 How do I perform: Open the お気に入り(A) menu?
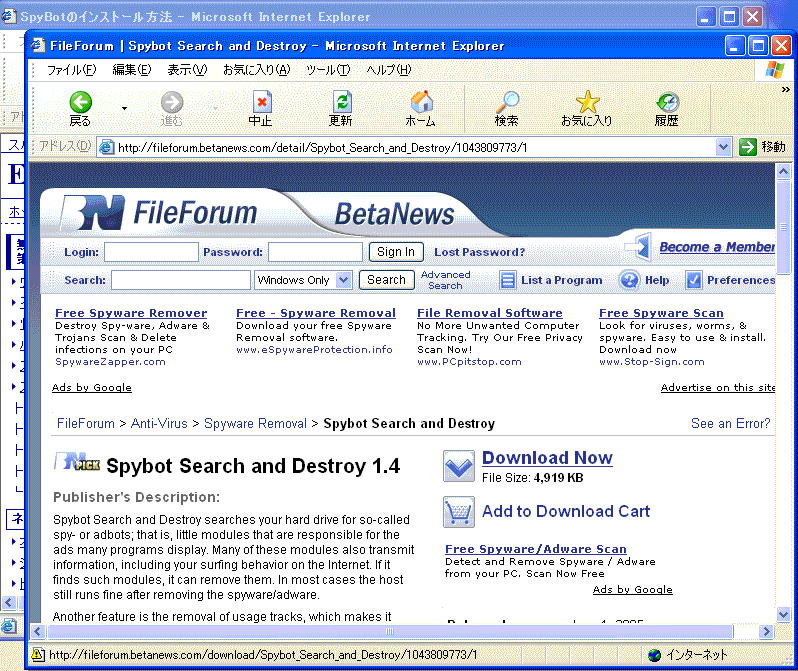256,70
